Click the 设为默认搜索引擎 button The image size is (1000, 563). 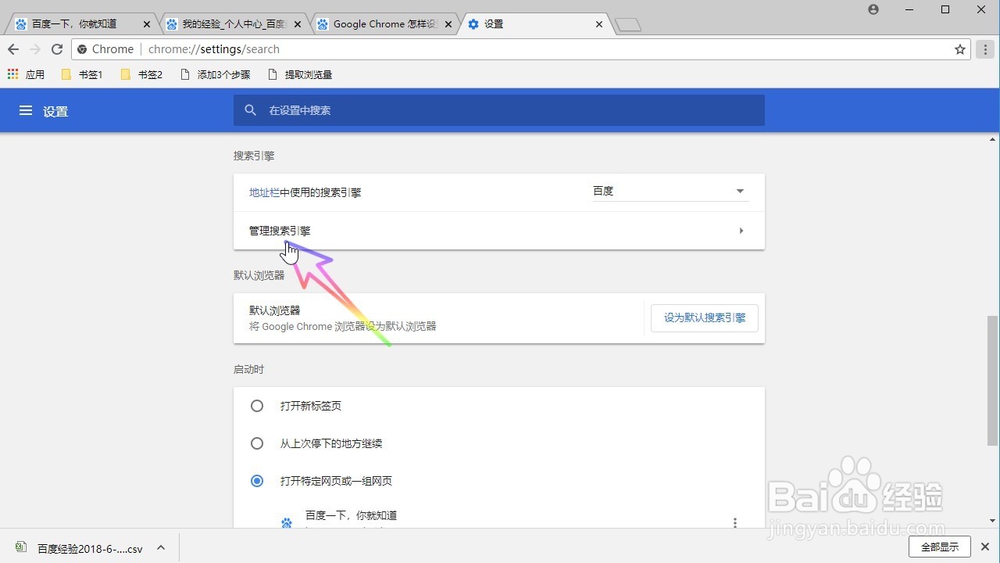[705, 318]
